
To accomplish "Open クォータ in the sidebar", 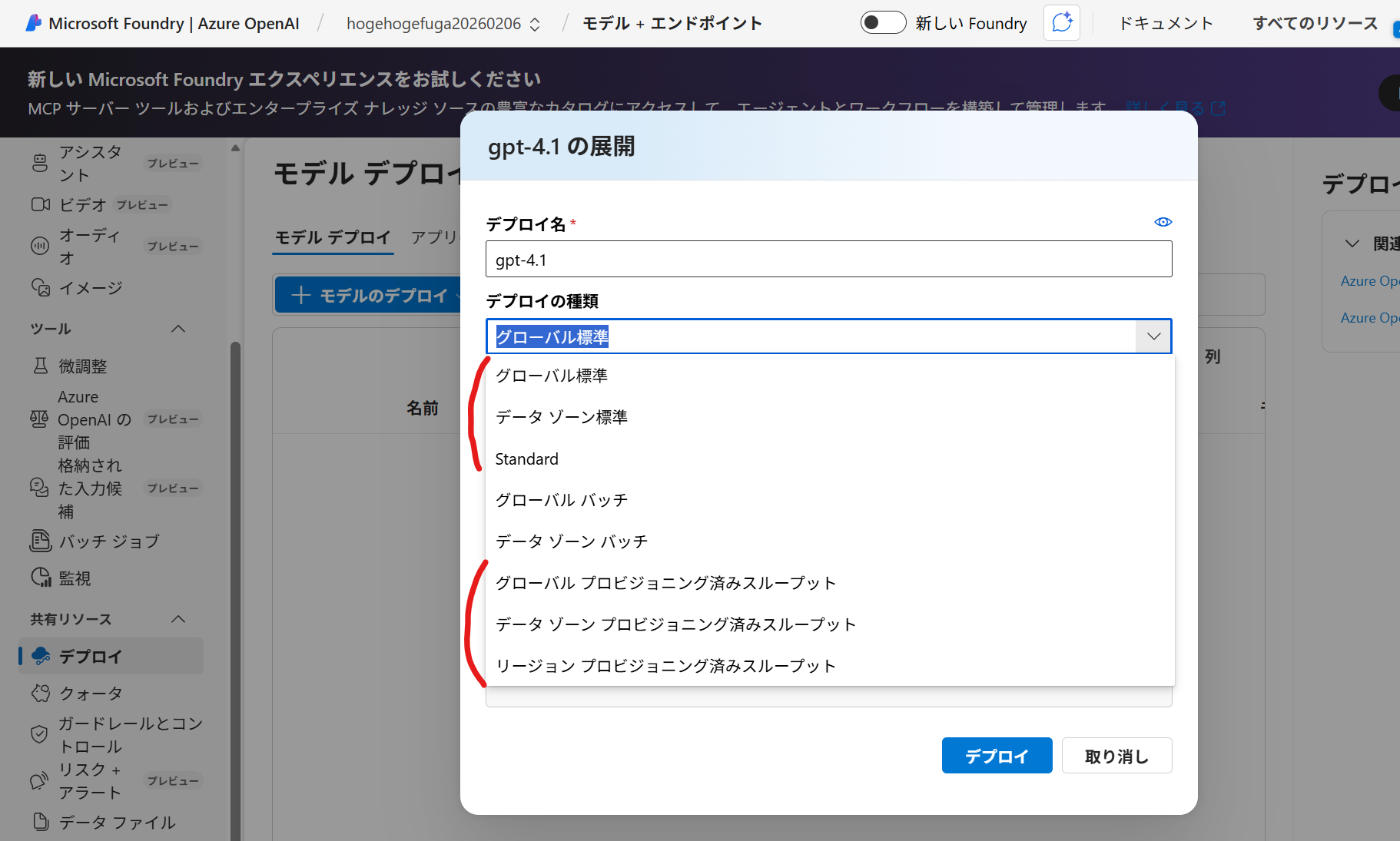I will tap(91, 693).
